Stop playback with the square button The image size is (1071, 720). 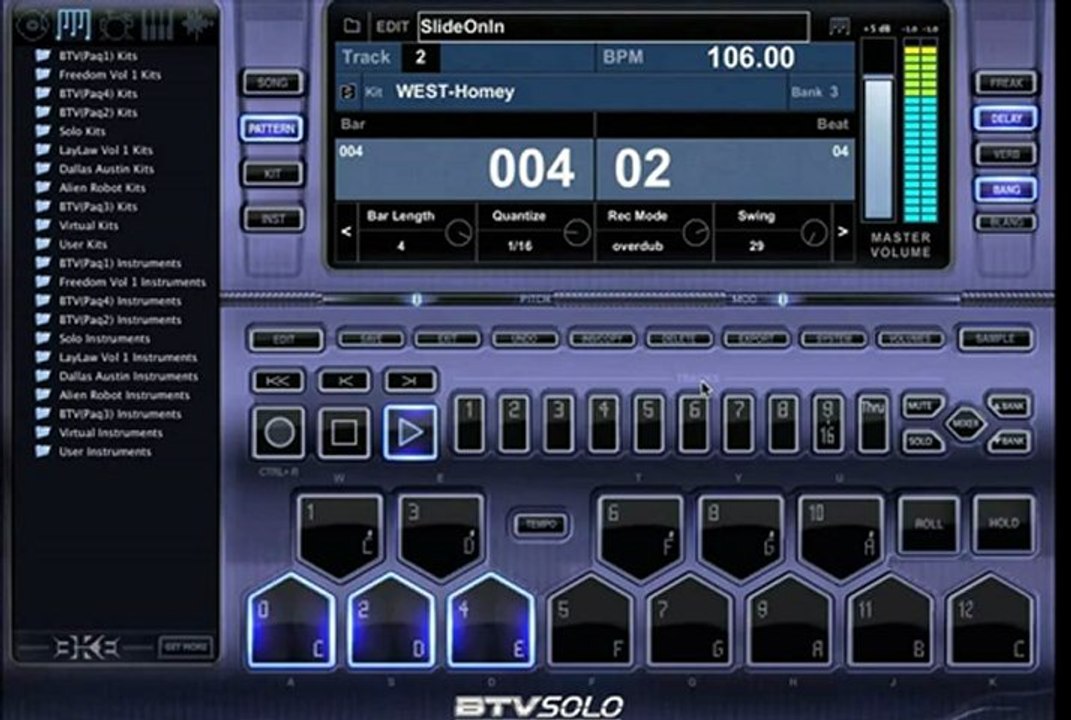344,432
